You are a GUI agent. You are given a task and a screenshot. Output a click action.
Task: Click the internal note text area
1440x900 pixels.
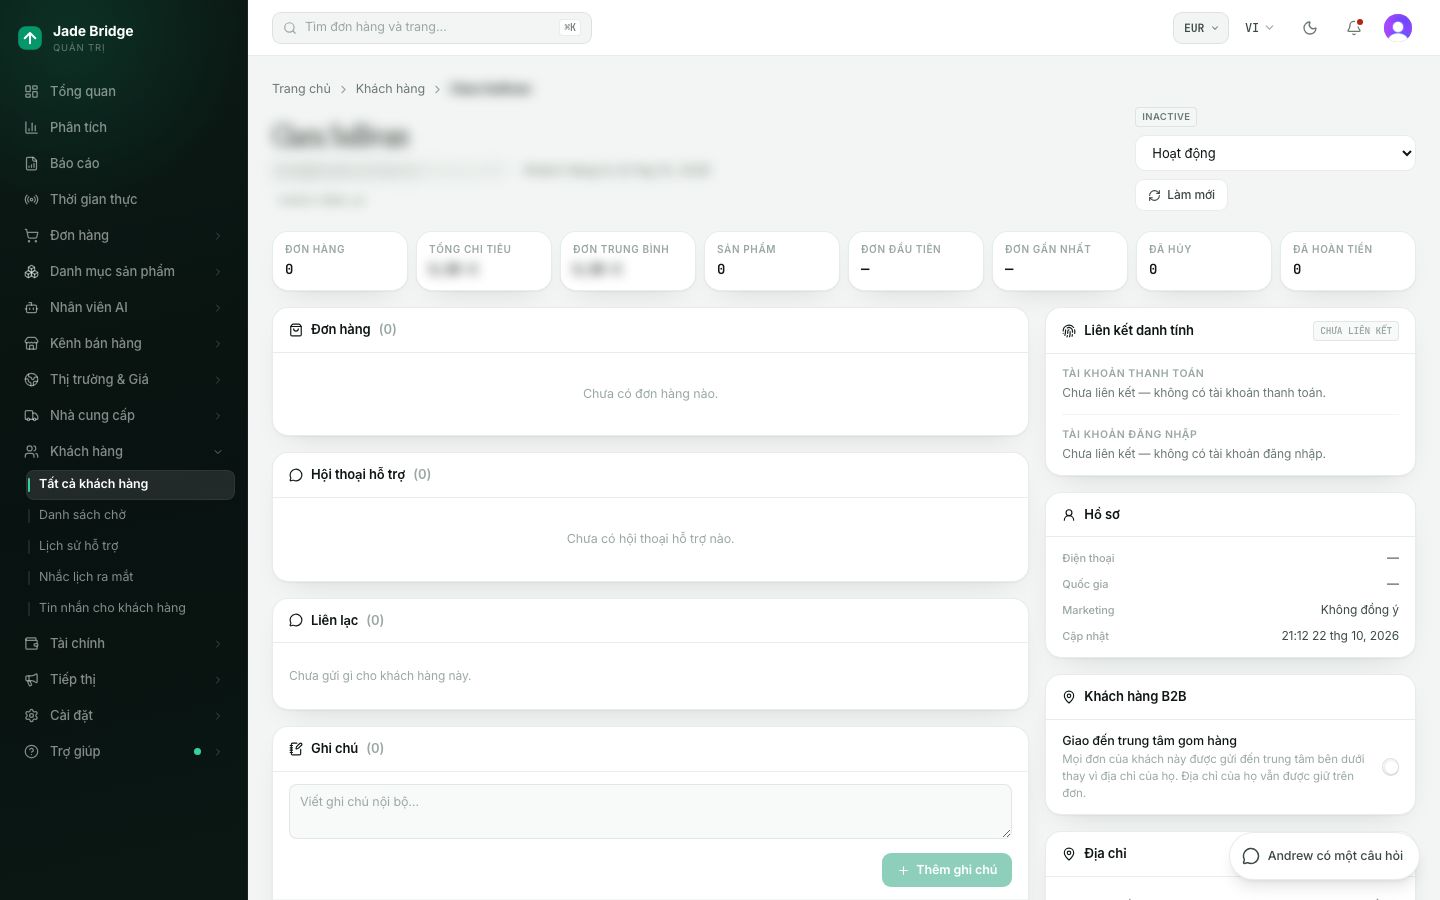[x=650, y=811]
